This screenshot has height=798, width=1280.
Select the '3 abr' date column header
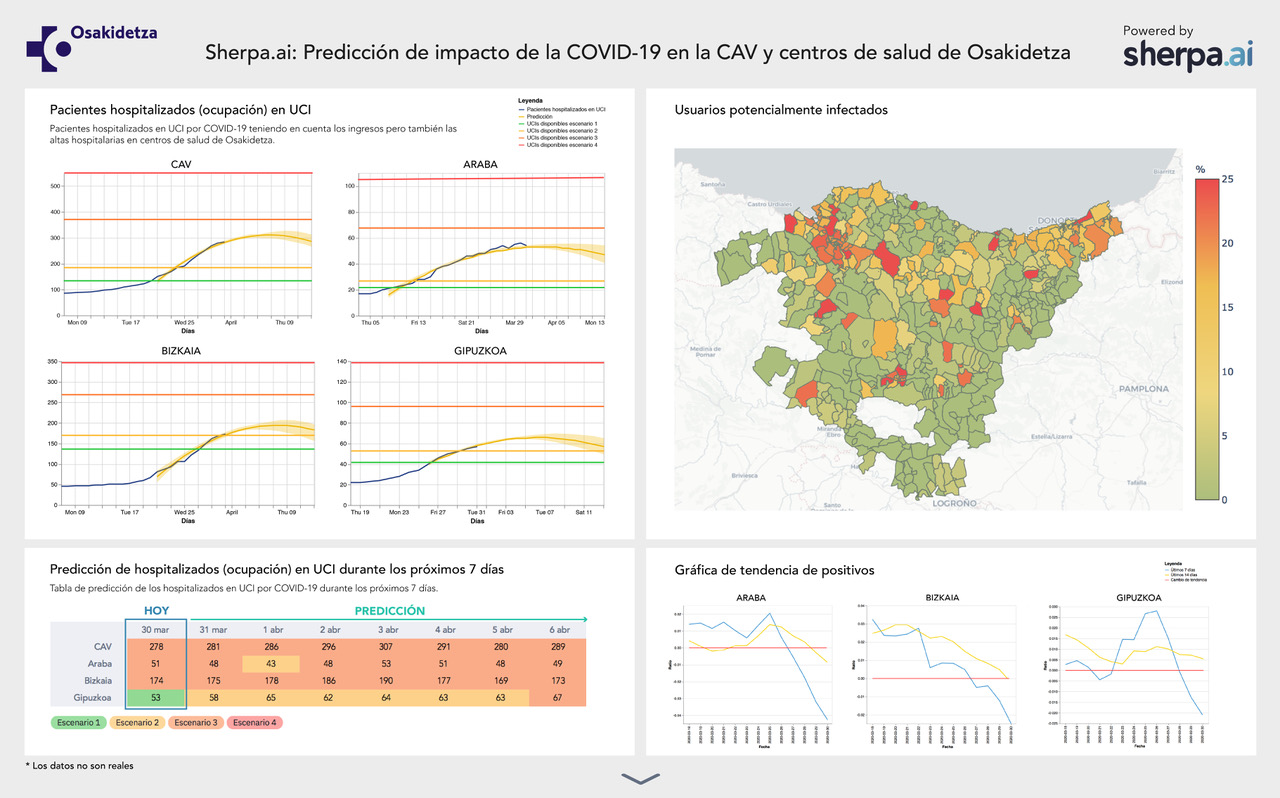coord(387,629)
